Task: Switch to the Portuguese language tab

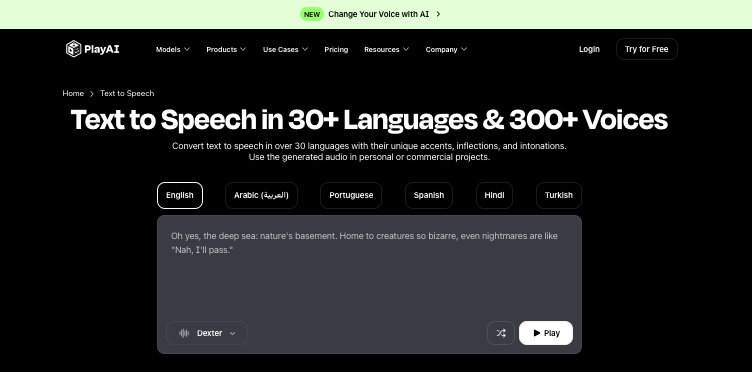Action: pos(351,196)
